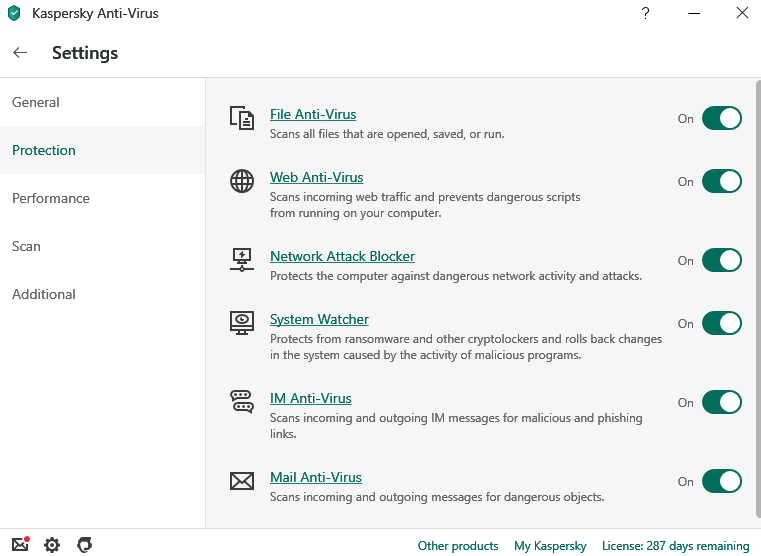Click the Other products link
Image resolution: width=761 pixels, height=556 pixels.
(458, 546)
